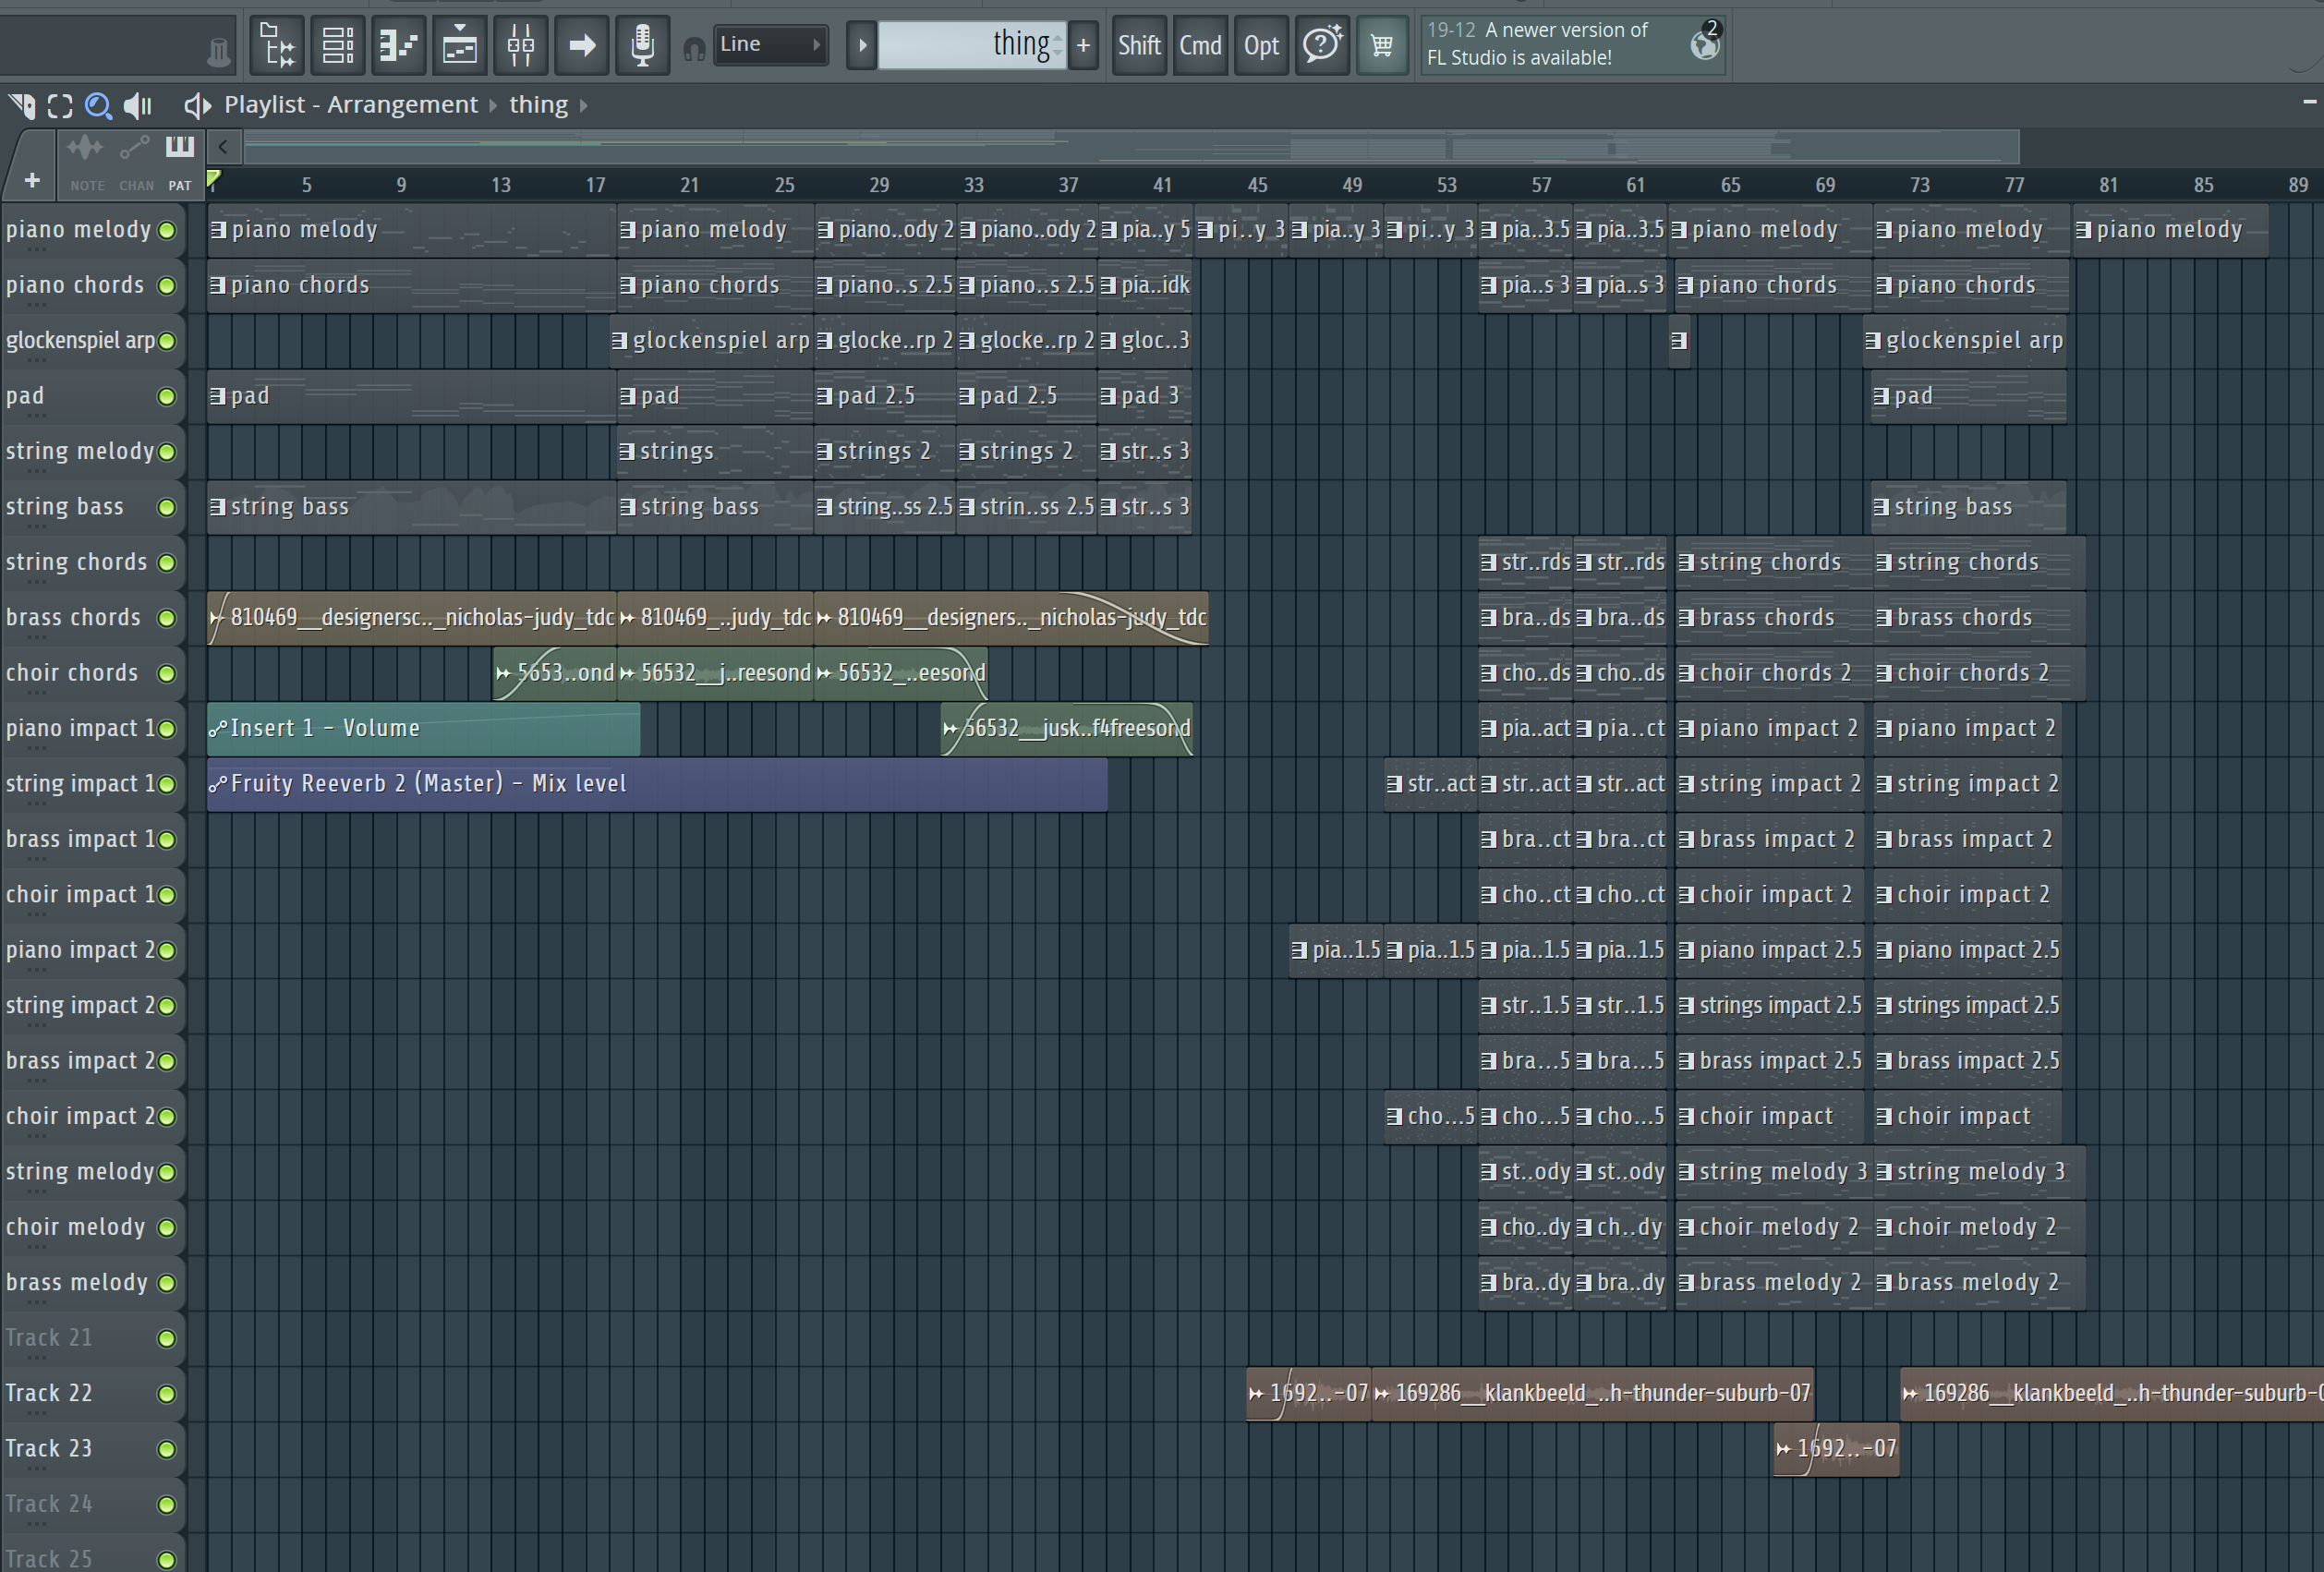This screenshot has height=1572, width=2324.
Task: Open the Mixer view
Action: pyautogui.click(x=521, y=45)
